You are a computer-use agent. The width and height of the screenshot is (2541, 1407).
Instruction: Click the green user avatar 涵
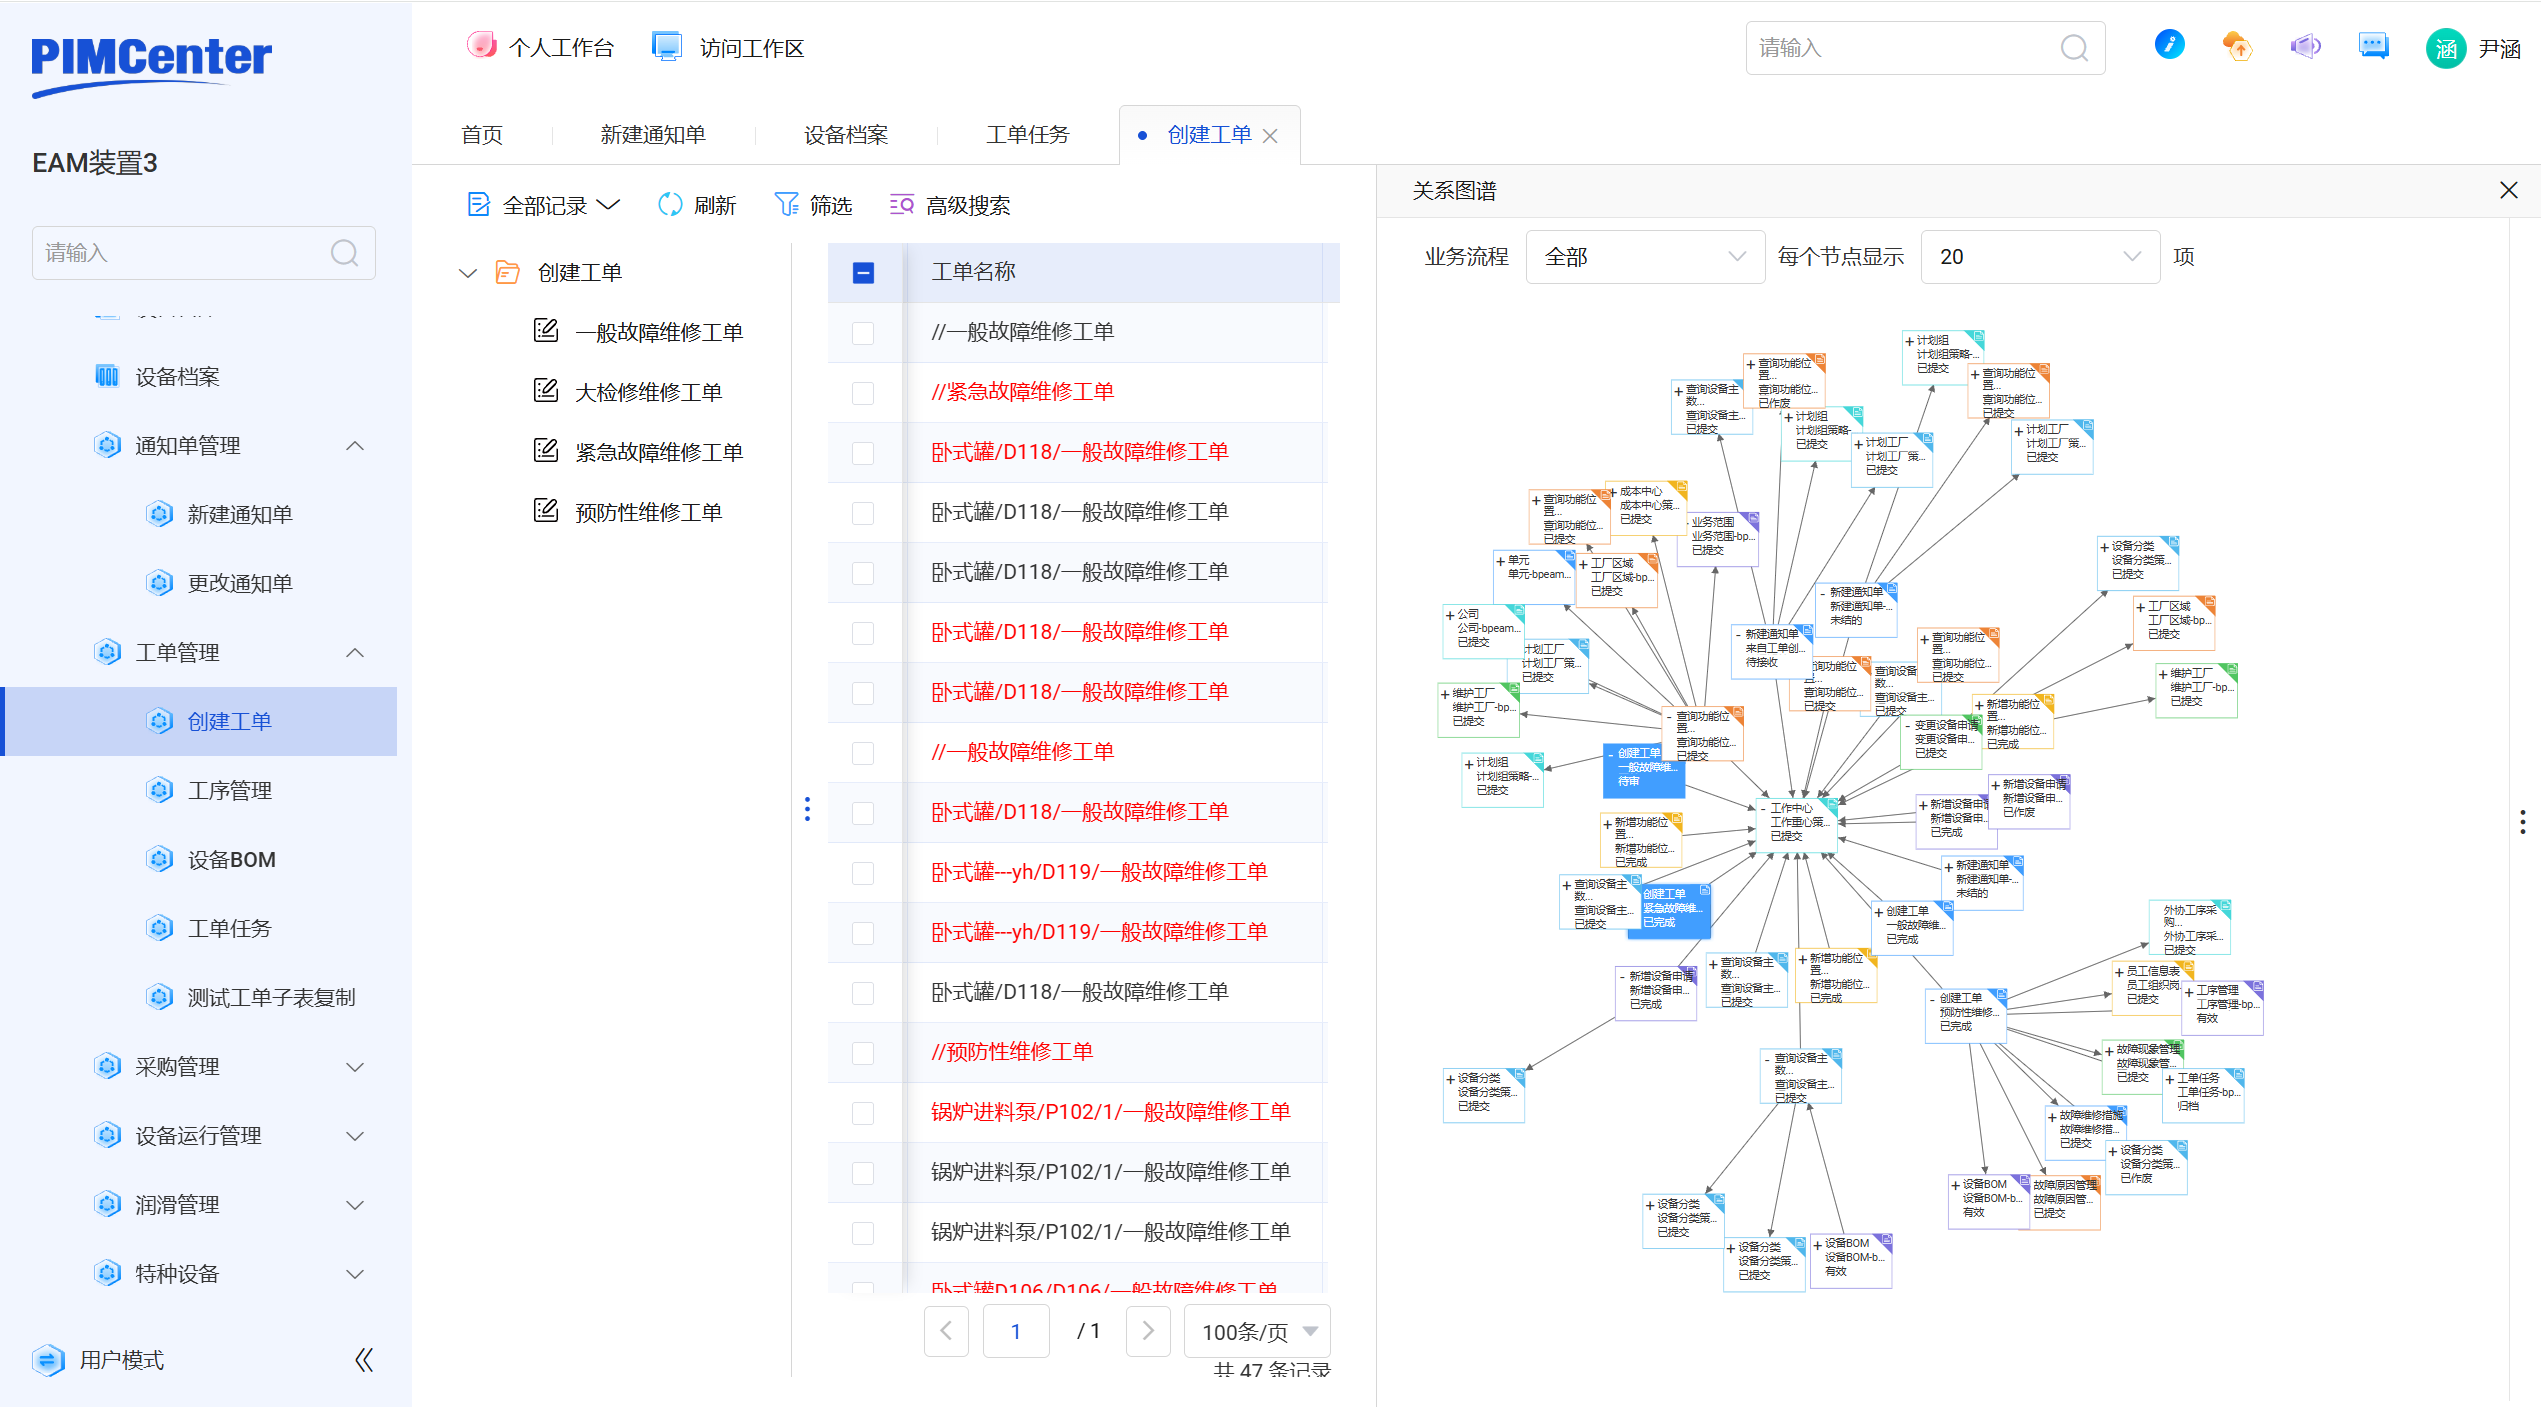point(2446,48)
